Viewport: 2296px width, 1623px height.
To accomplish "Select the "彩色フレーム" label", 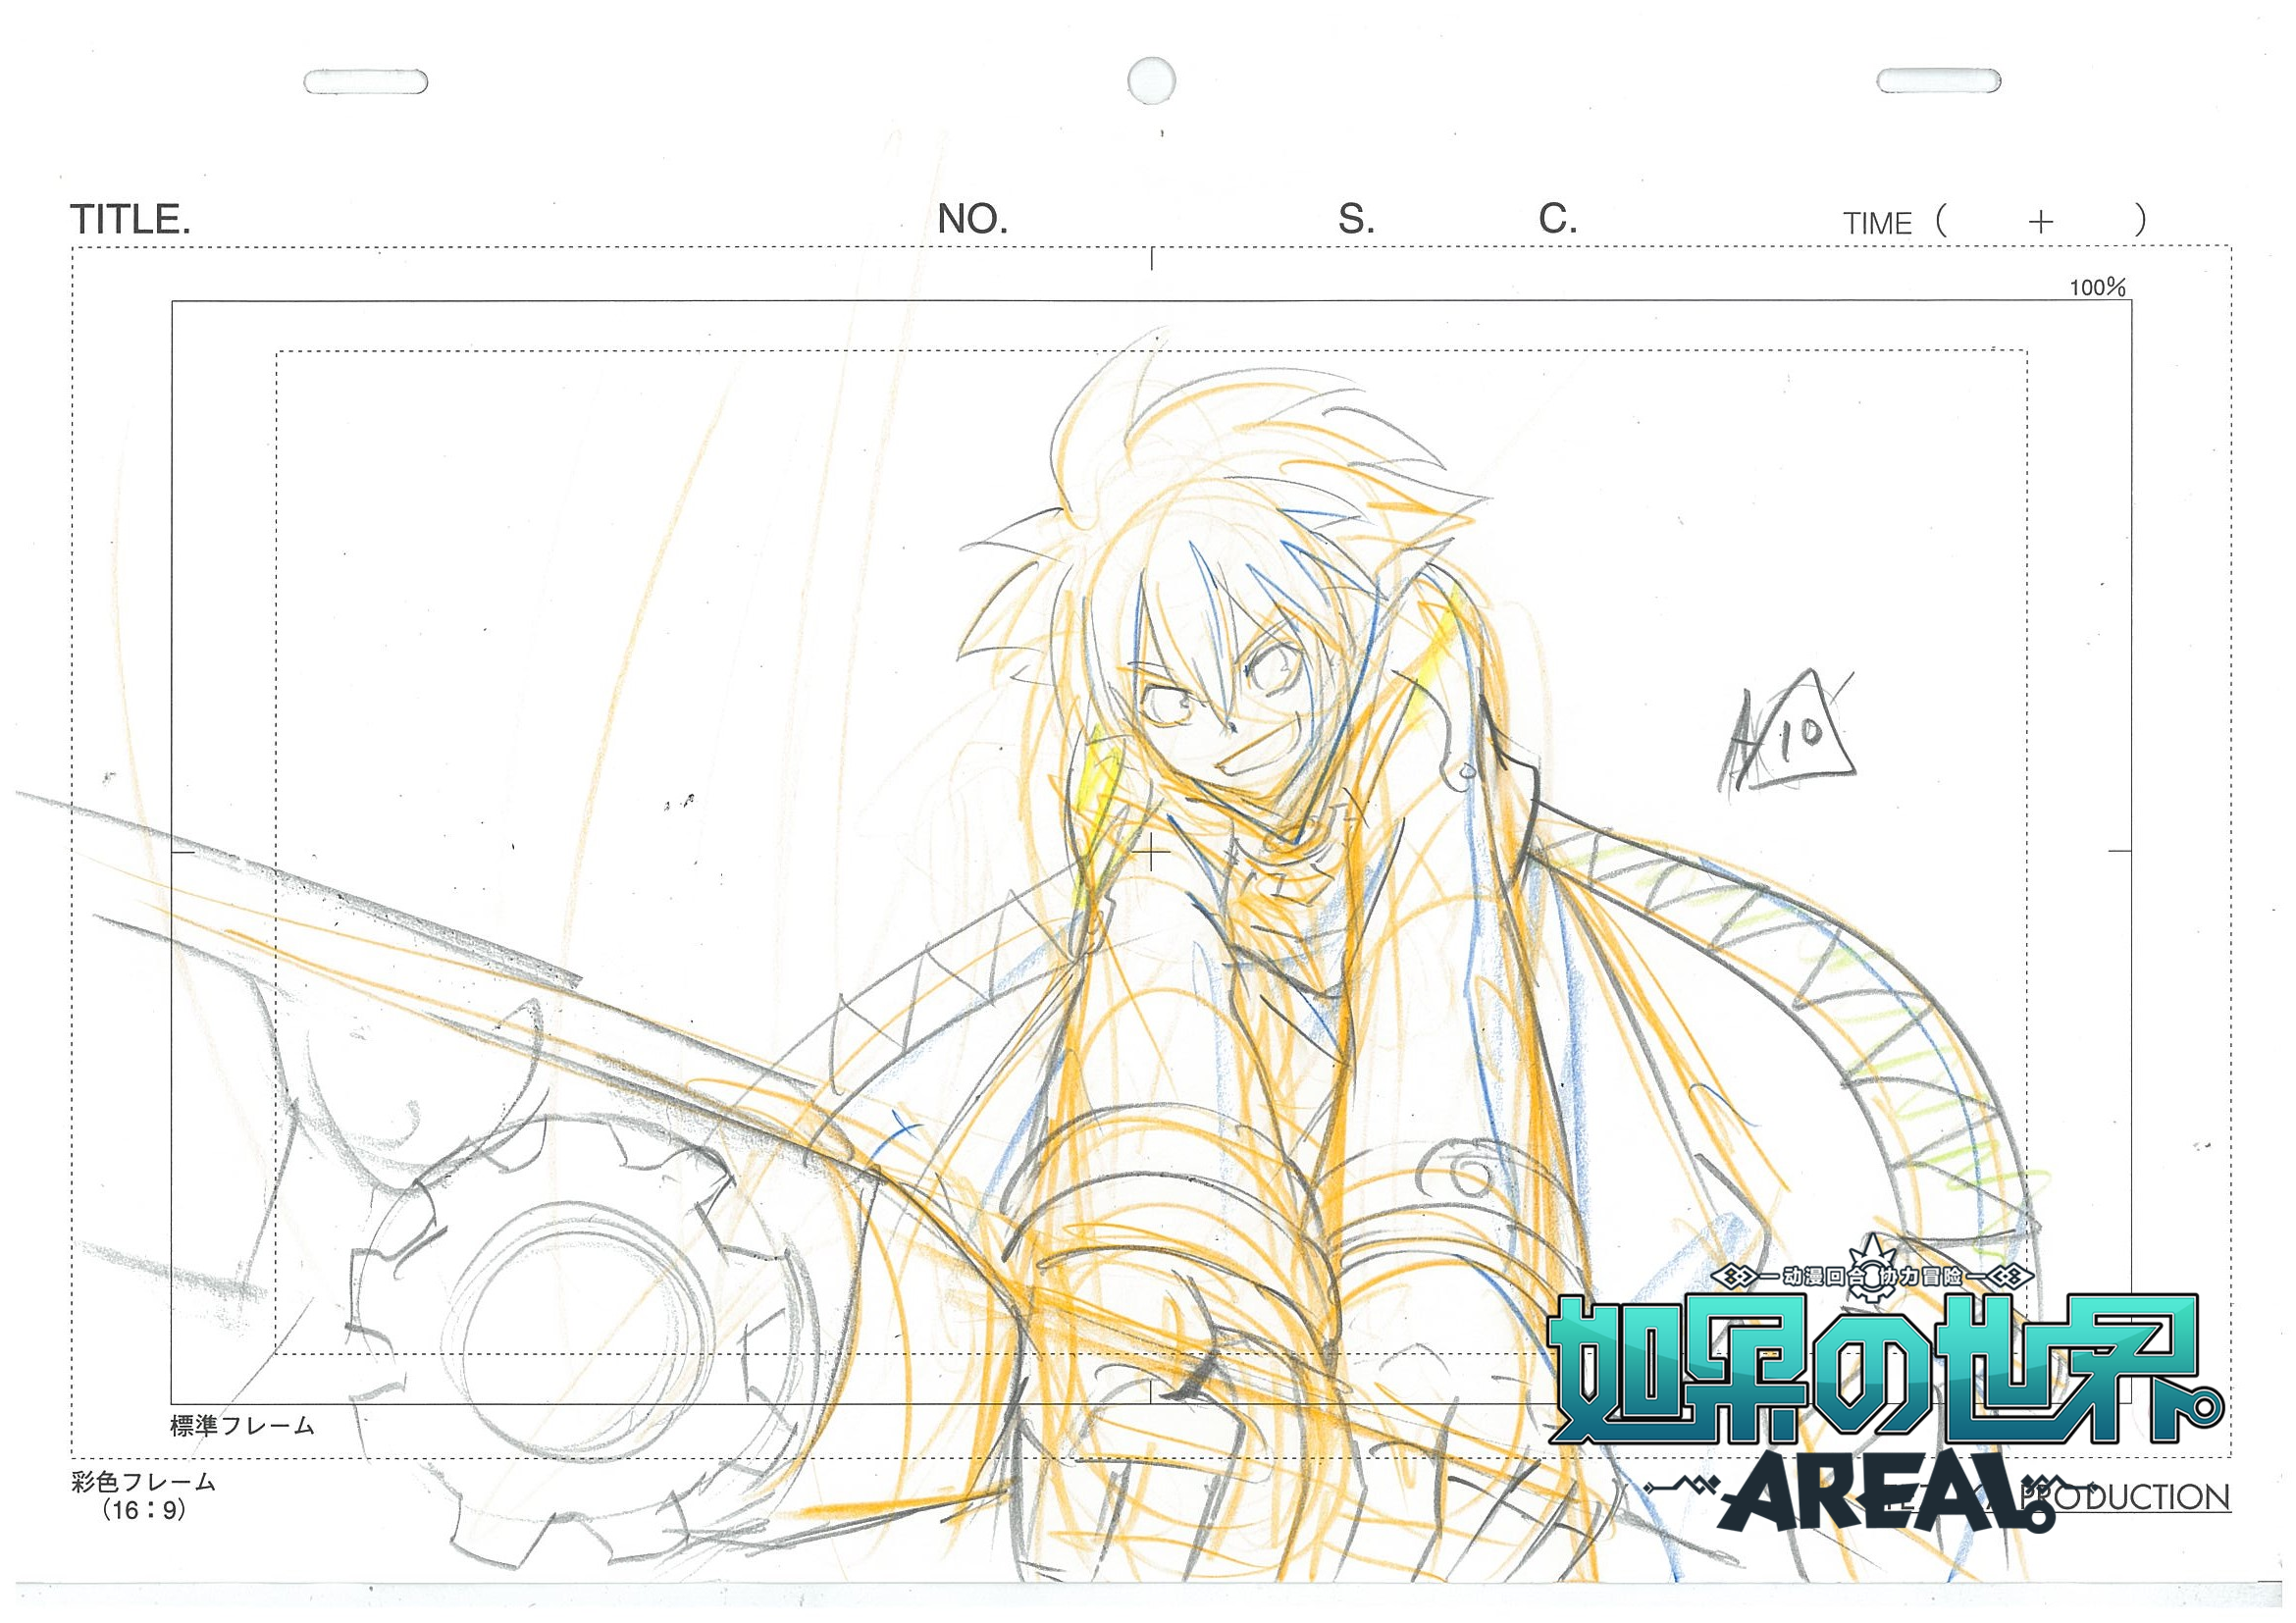I will pyautogui.click(x=143, y=1482).
